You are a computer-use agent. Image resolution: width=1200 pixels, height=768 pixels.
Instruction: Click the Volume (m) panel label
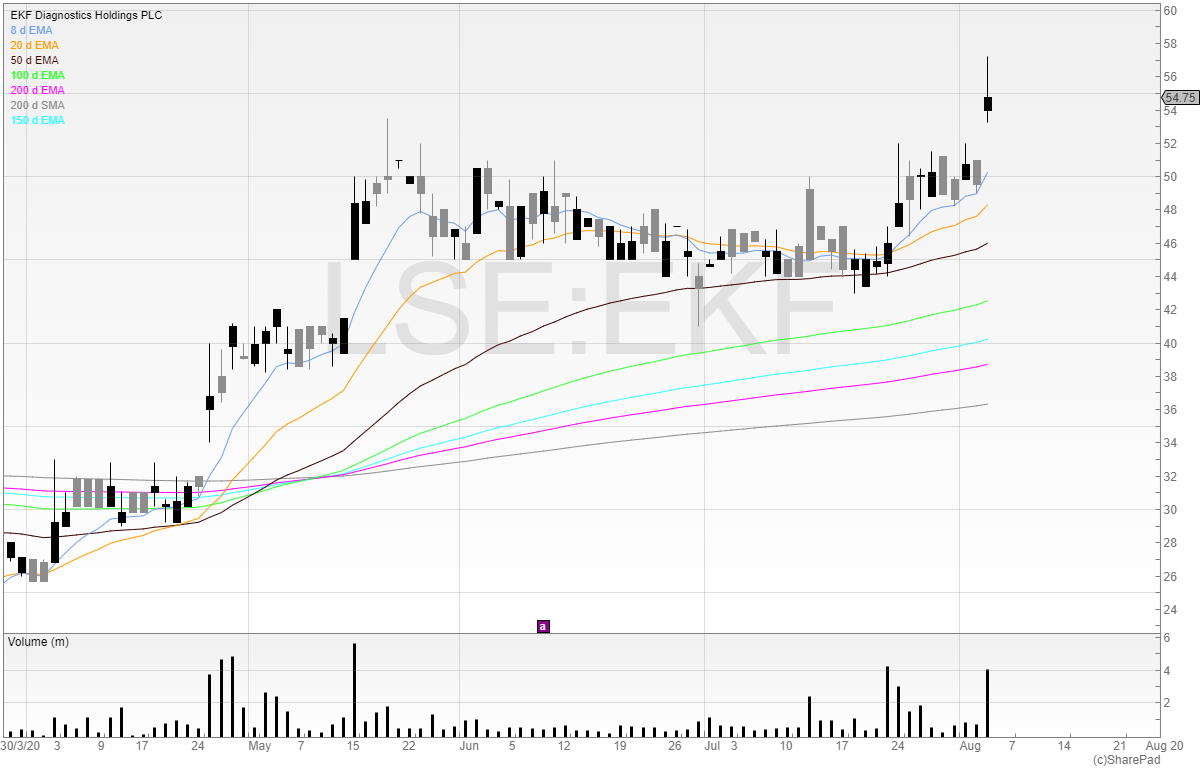click(38, 641)
